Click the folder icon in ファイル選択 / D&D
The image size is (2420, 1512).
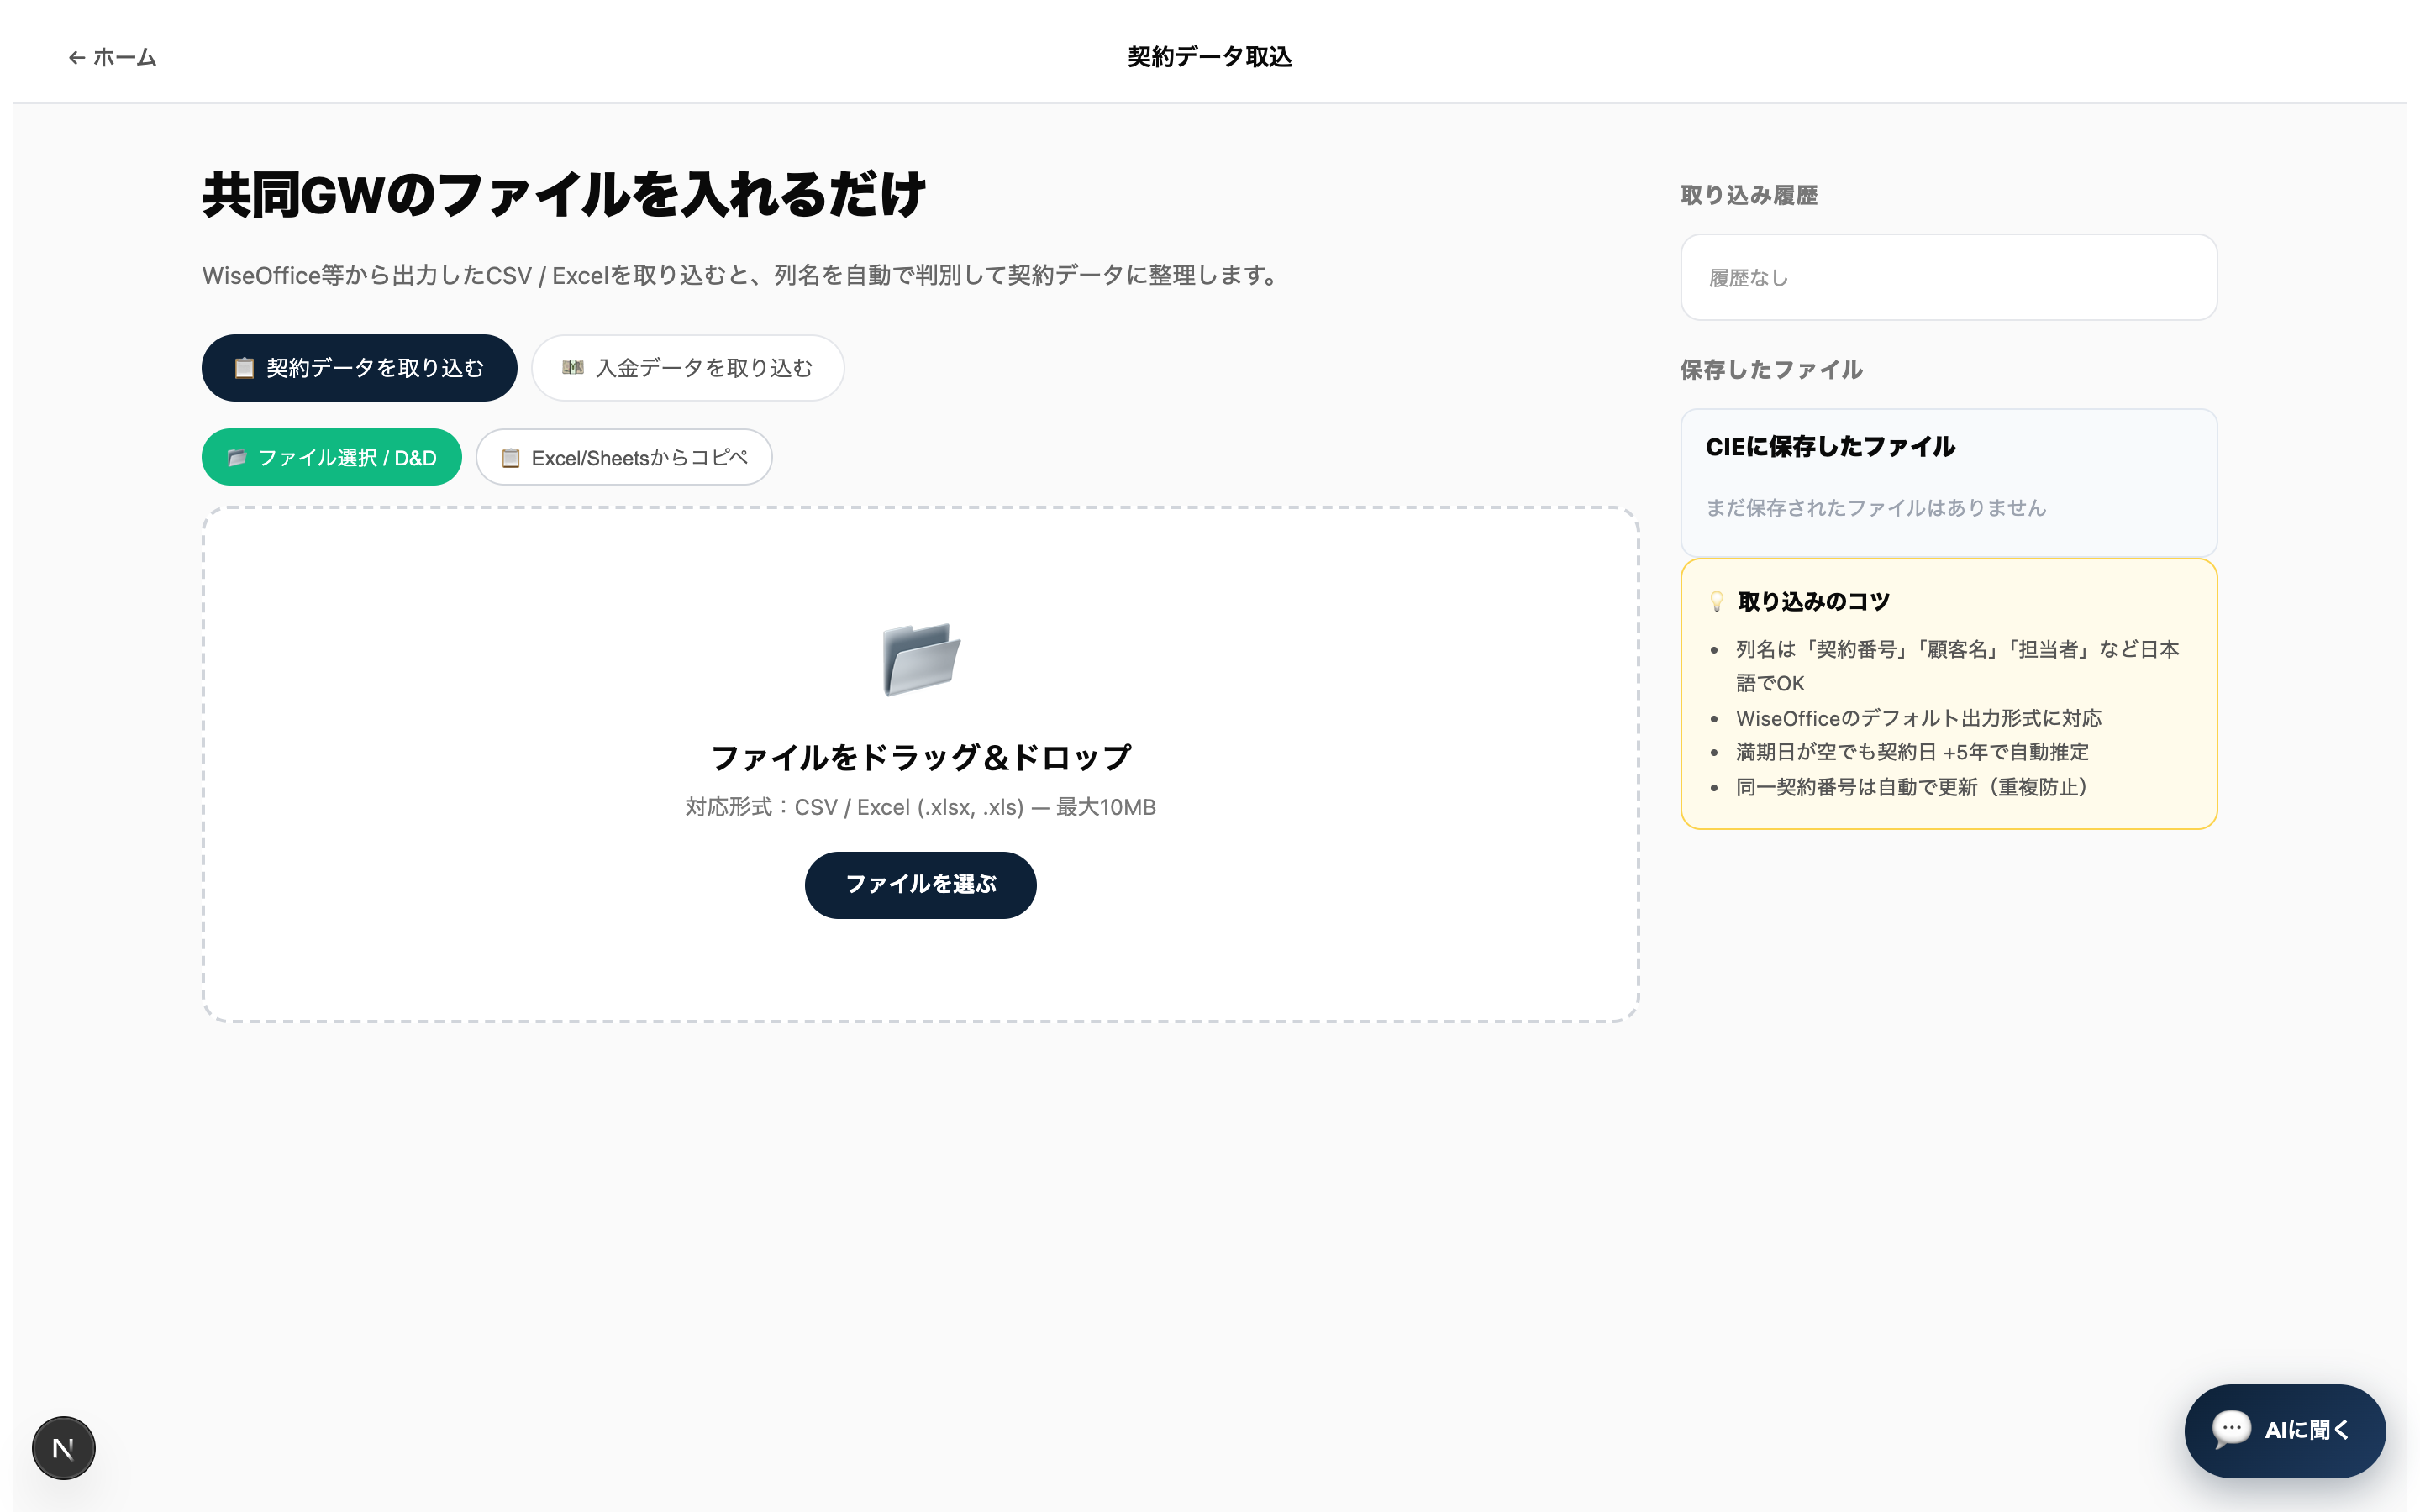point(237,458)
